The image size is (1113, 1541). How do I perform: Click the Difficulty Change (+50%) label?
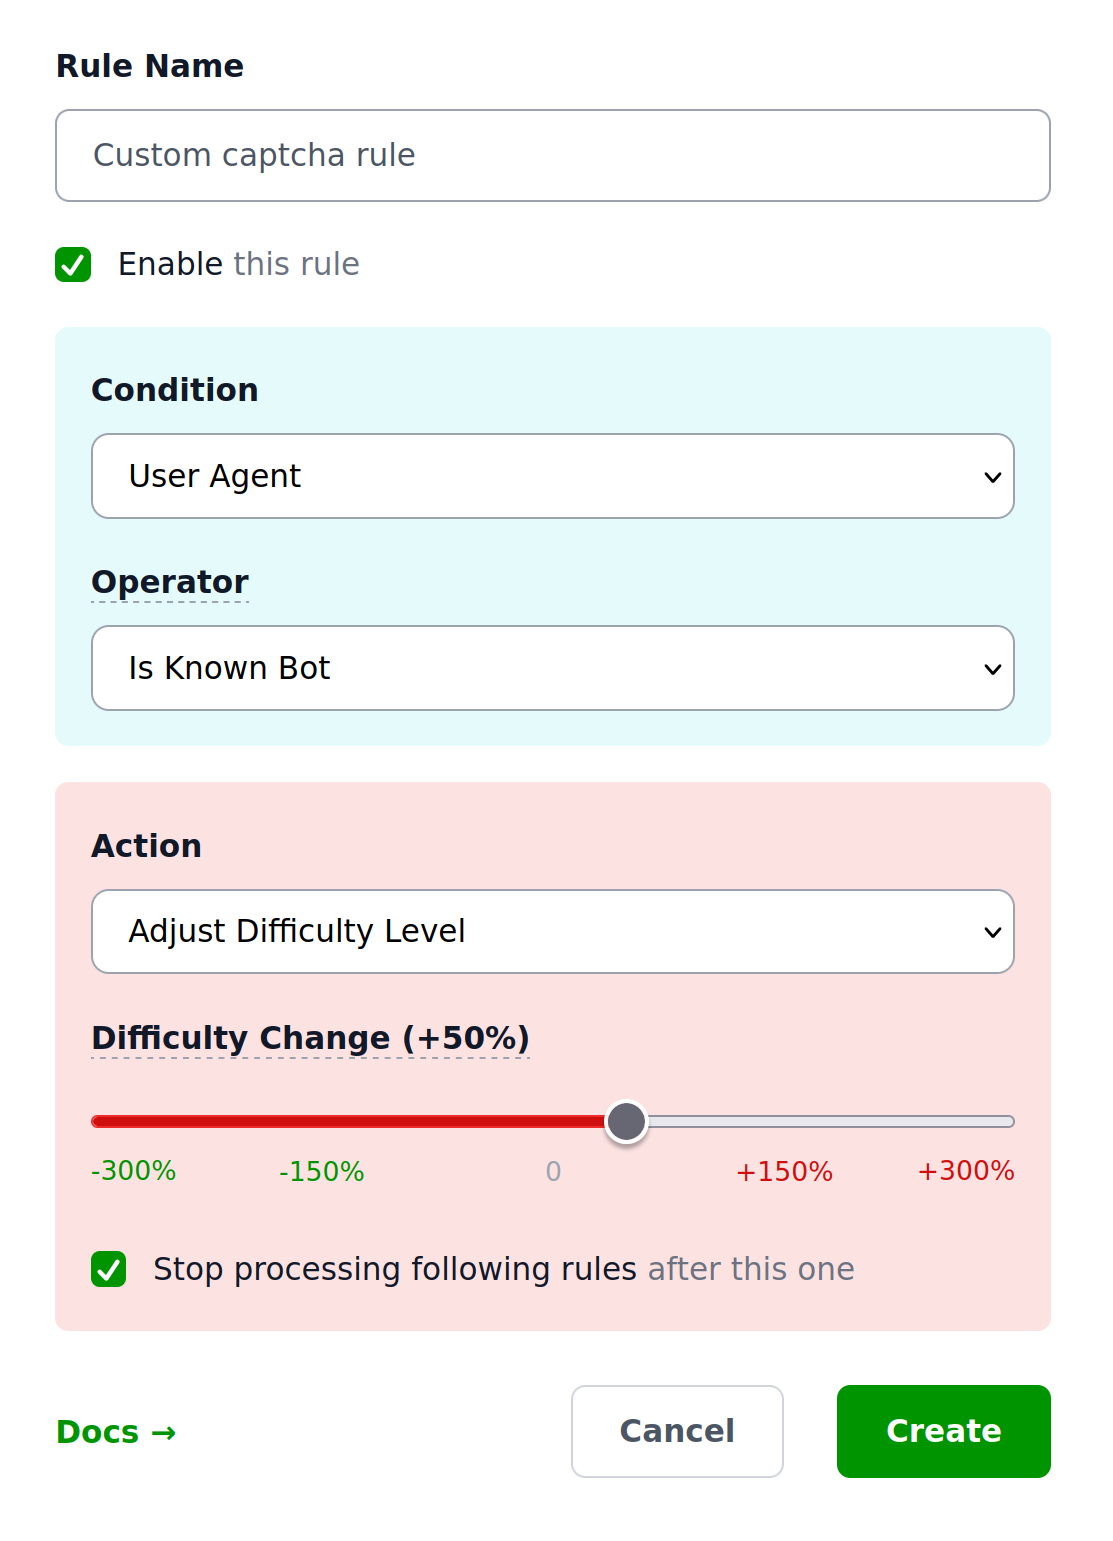pyautogui.click(x=310, y=1038)
